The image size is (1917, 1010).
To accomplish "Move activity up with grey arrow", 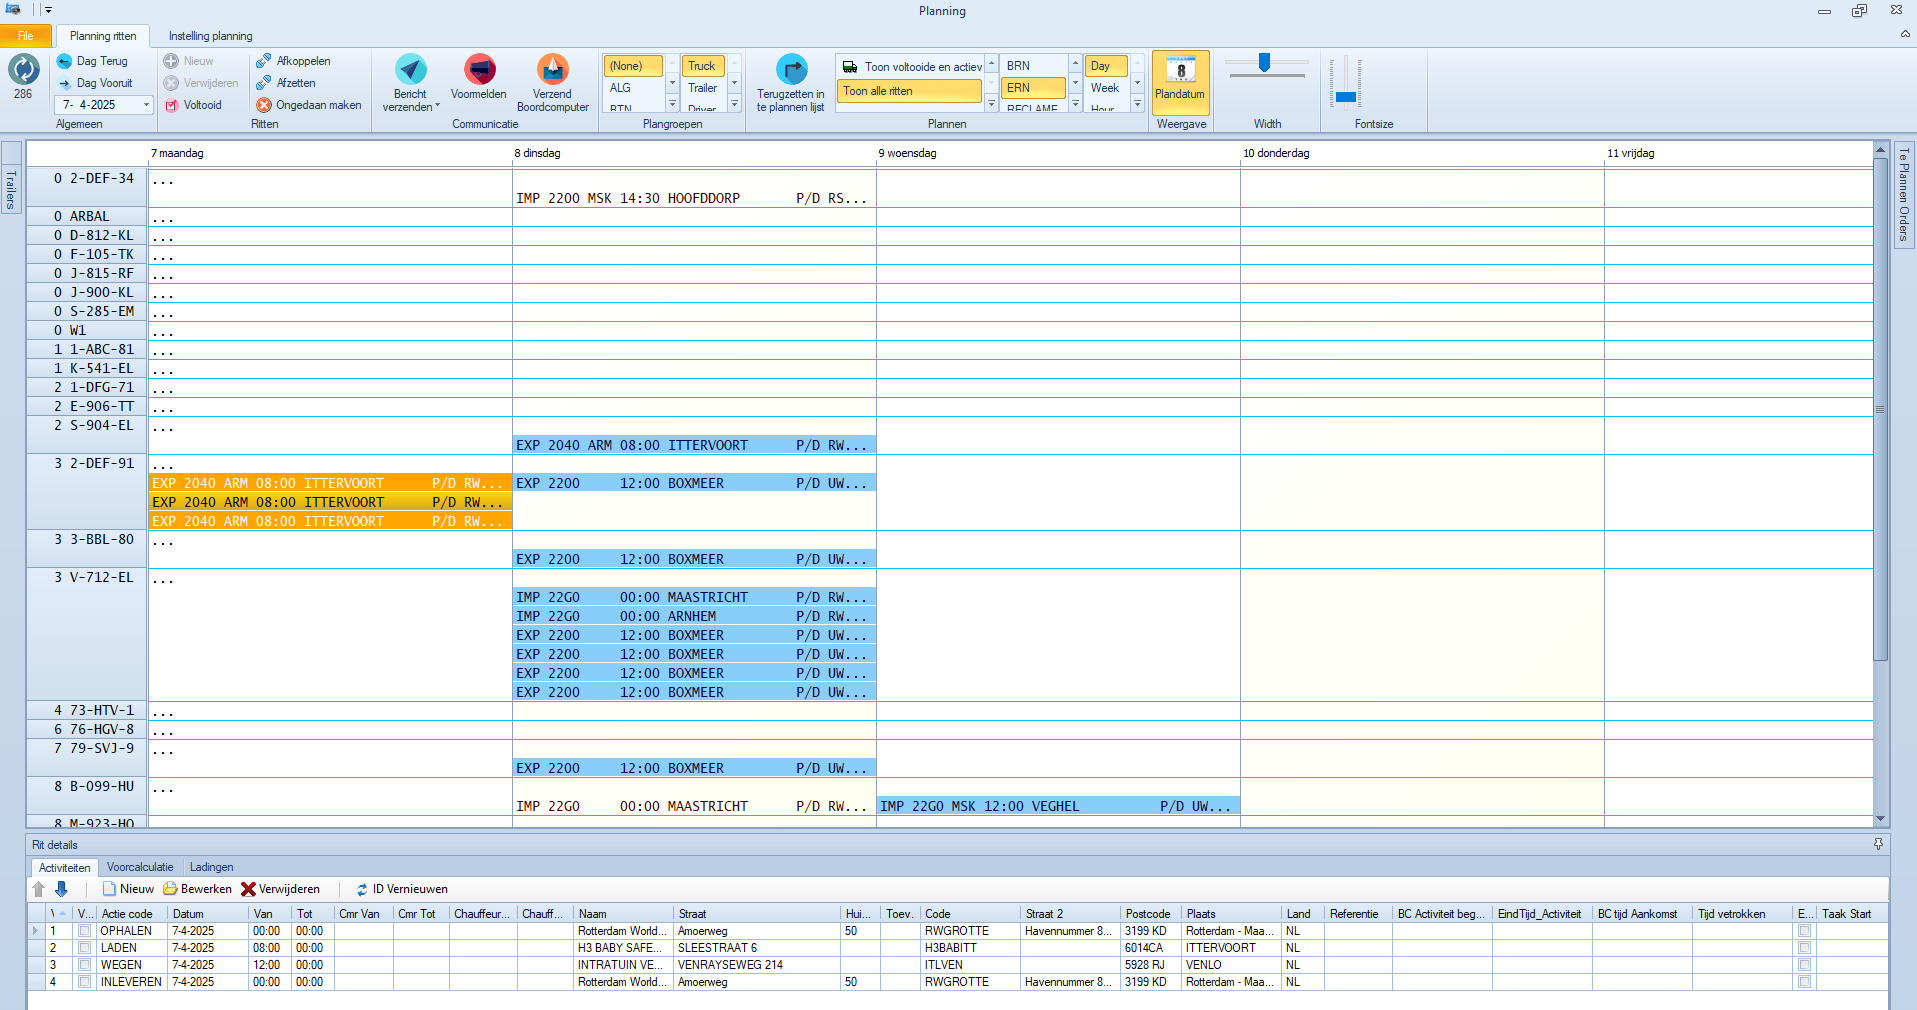I will pyautogui.click(x=39, y=889).
